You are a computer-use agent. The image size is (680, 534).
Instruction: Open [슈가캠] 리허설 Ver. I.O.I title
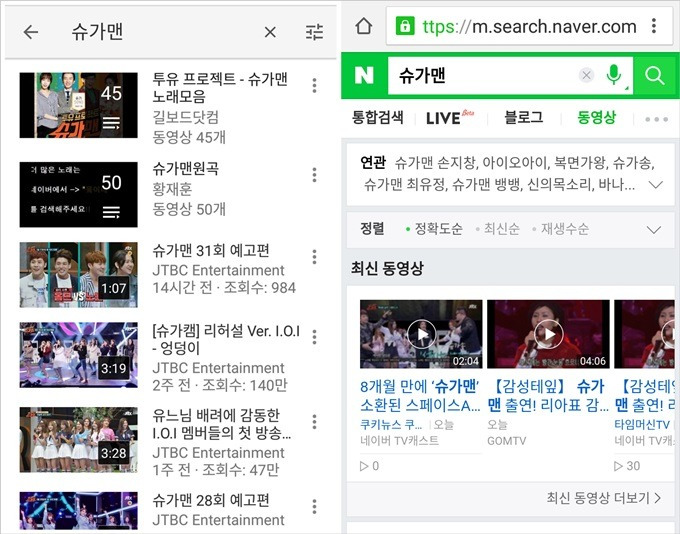(x=226, y=340)
